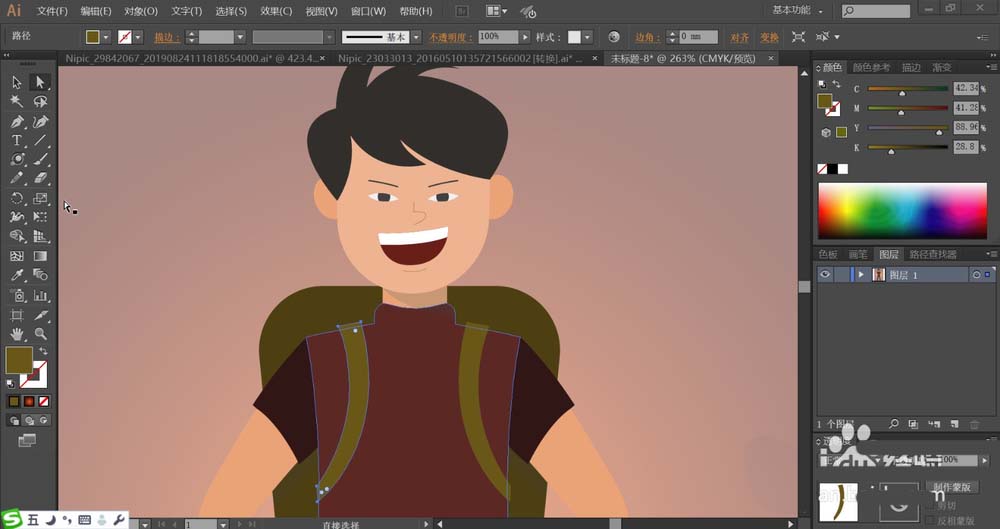
Task: Open the stroke color dropdown in control bar
Action: [x=138, y=37]
